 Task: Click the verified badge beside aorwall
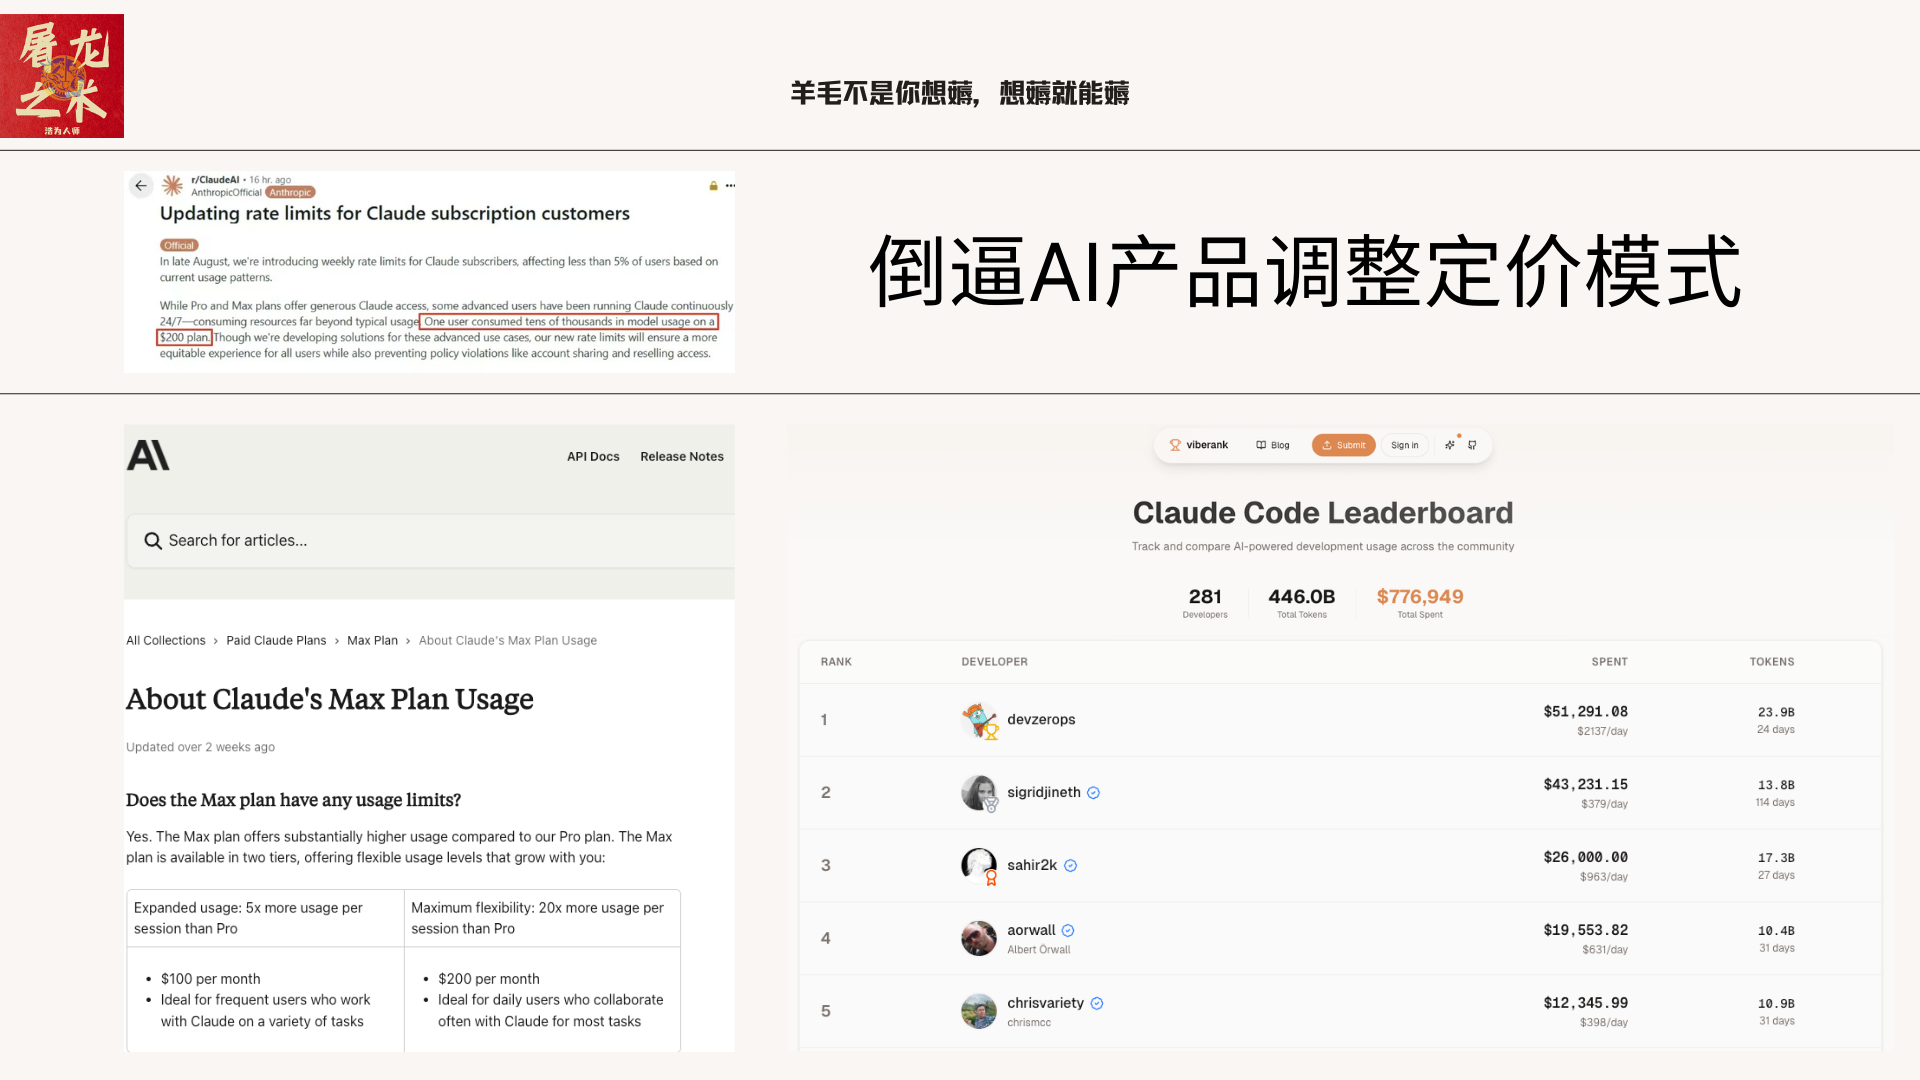click(1068, 931)
